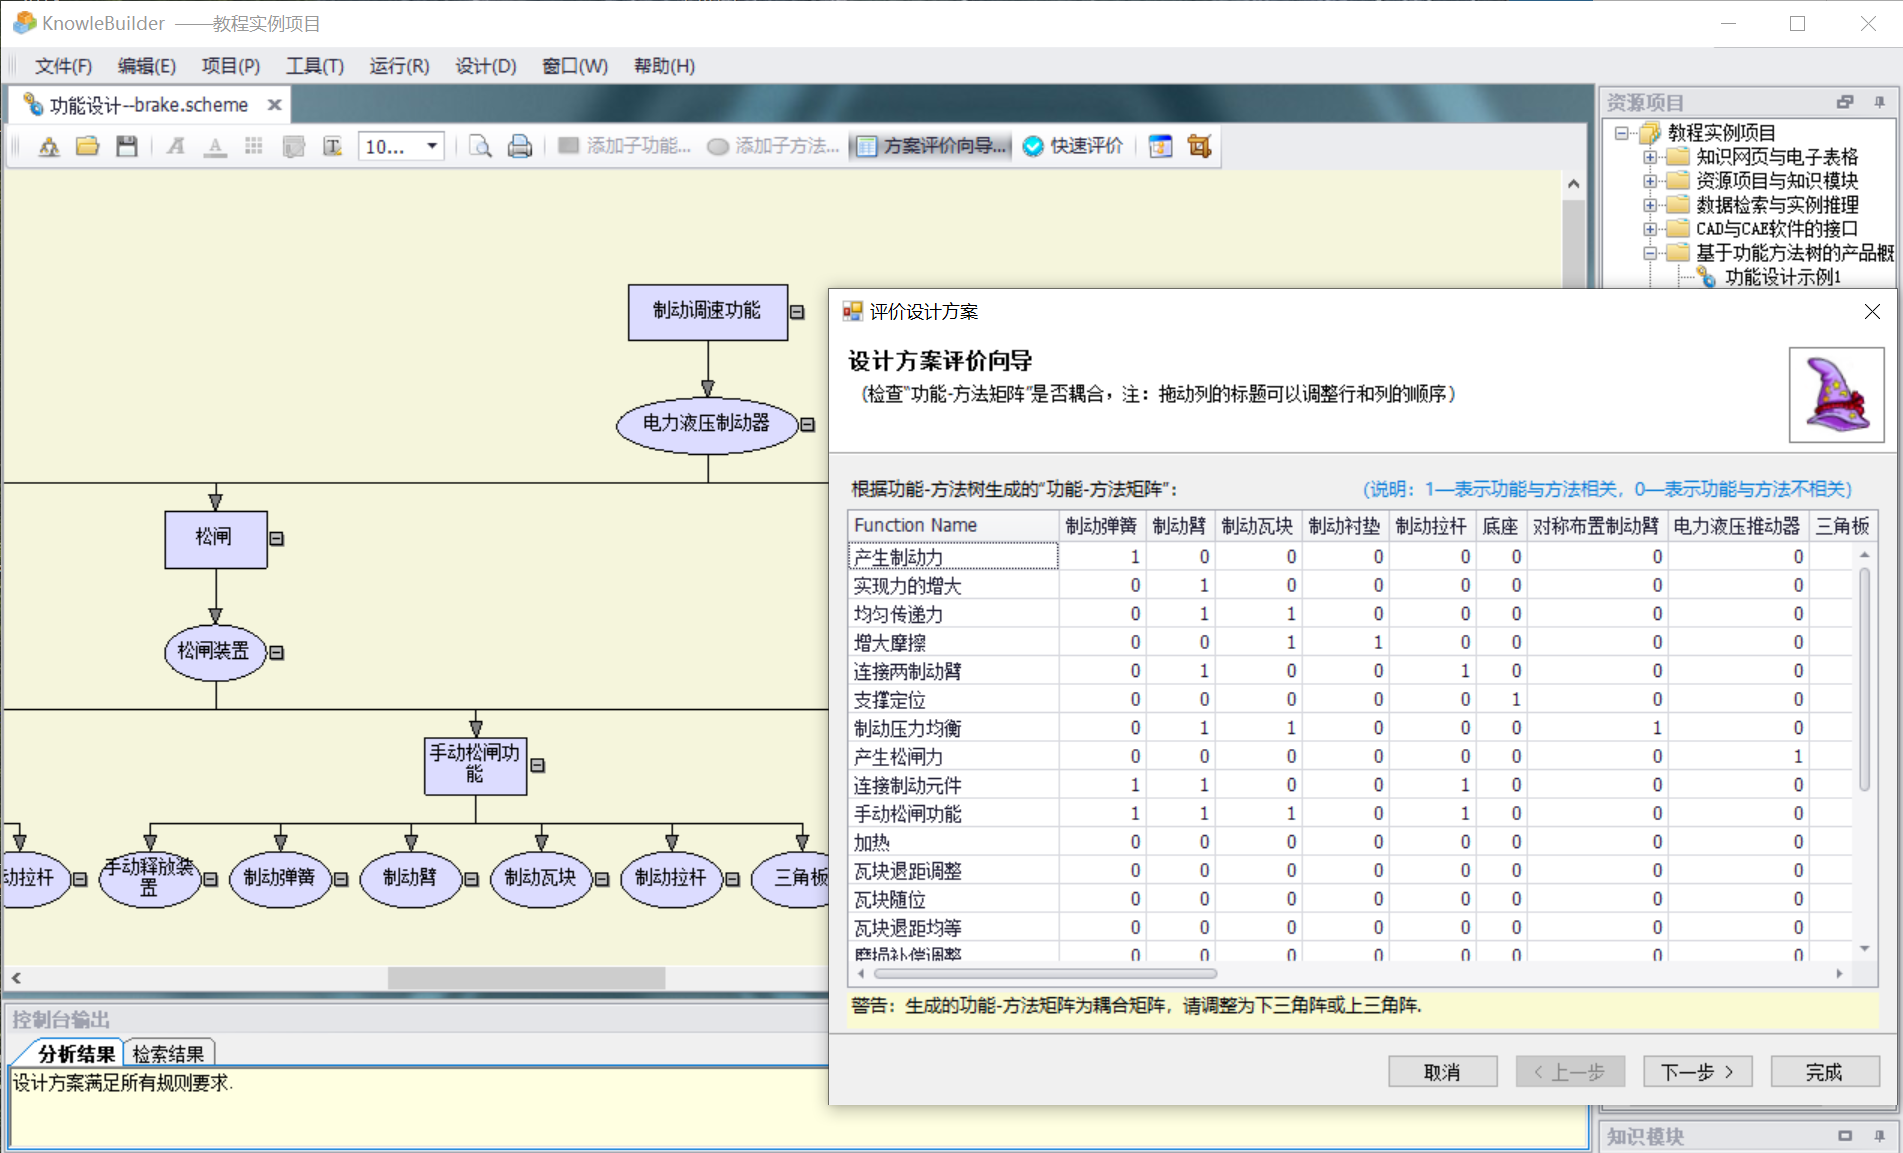Open the font size dropdown showing 10
Image resolution: width=1903 pixels, height=1153 pixels.
pyautogui.click(x=432, y=146)
